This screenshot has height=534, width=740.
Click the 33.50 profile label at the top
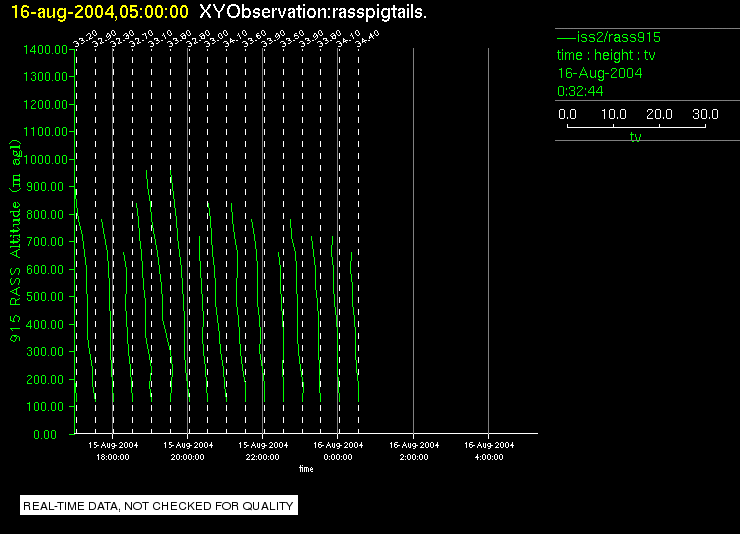click(292, 39)
